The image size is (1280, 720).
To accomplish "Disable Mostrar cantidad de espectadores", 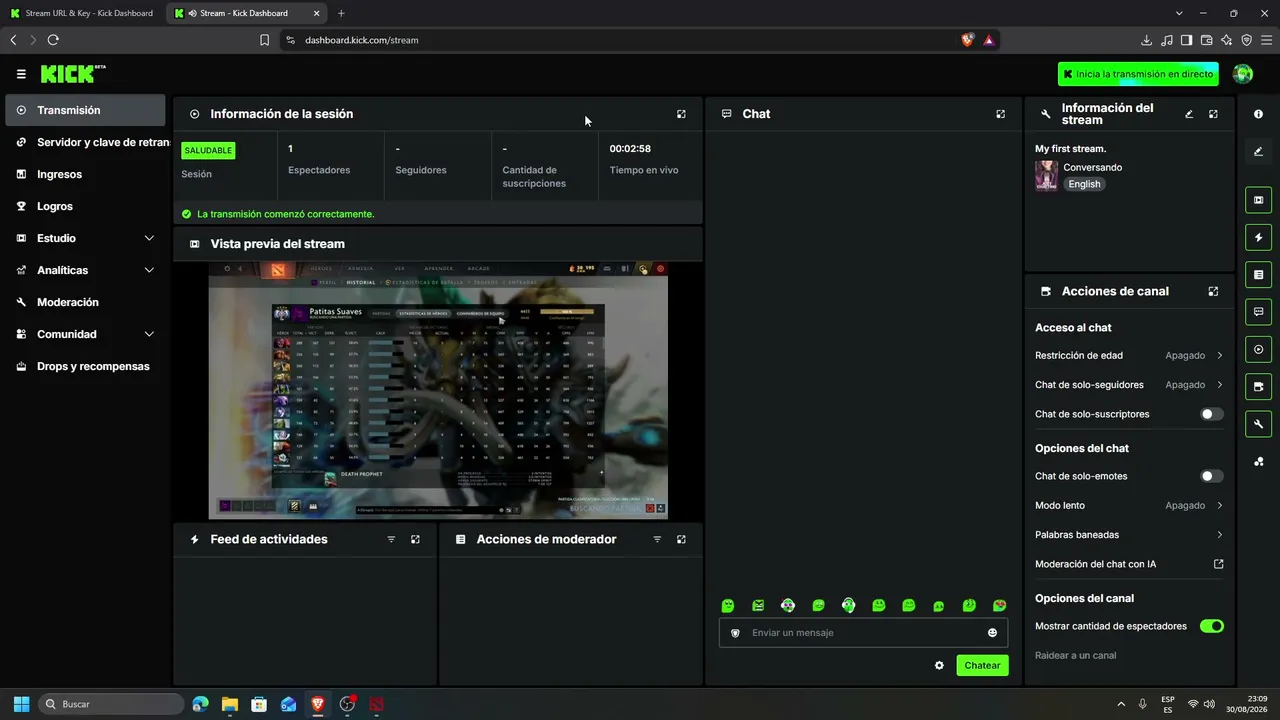I will click(x=1211, y=626).
